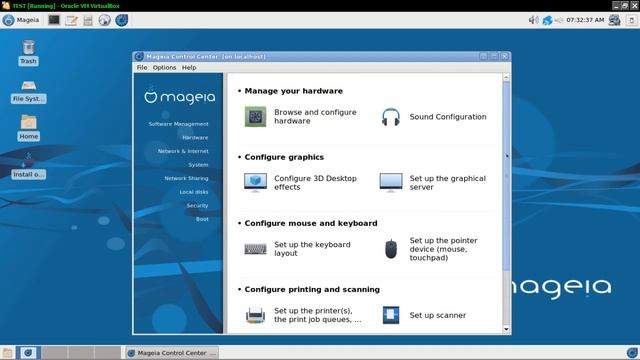
Task: Select Local disks category
Action: point(194,192)
